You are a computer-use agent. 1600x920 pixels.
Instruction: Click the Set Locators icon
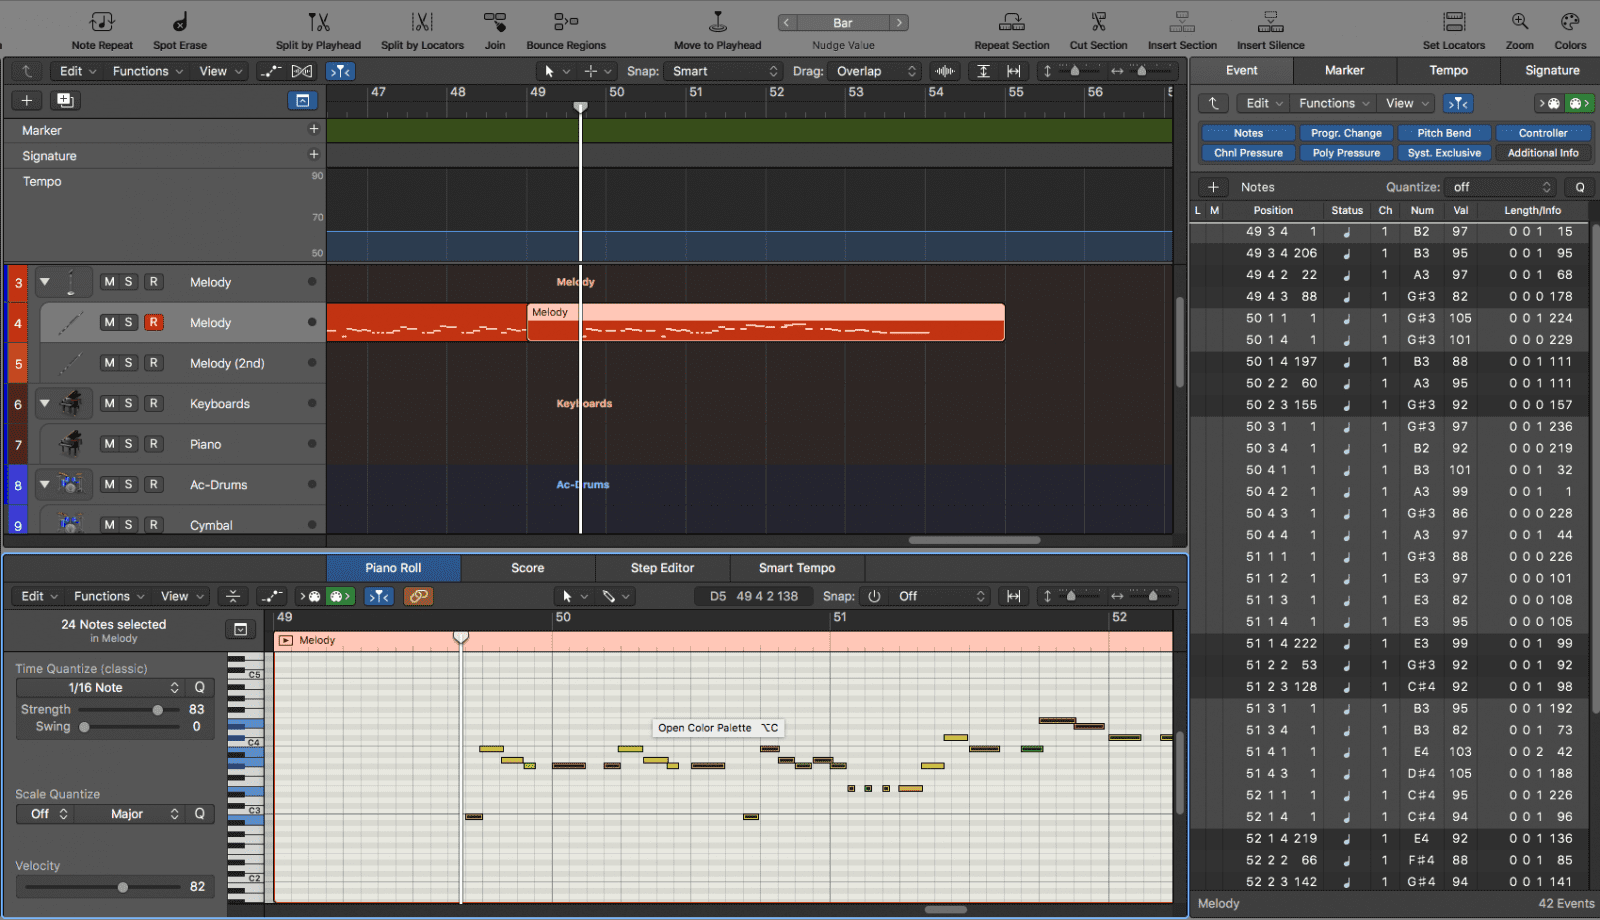click(1454, 22)
